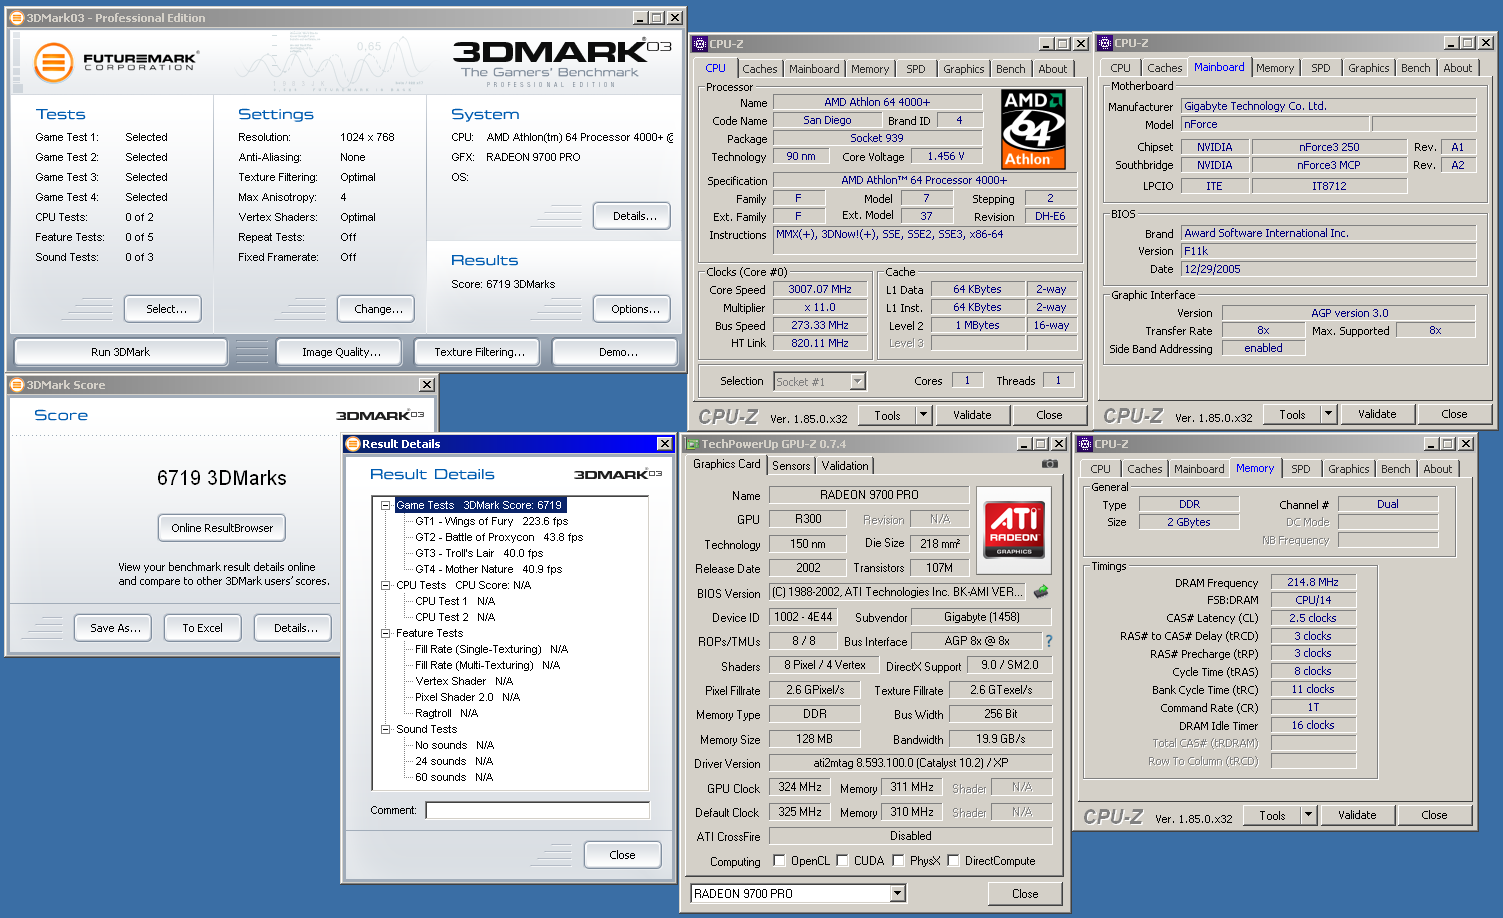Open Tools dropdown arrow in CPU-Z Mainboard window
The width and height of the screenshot is (1503, 918).
click(x=1329, y=414)
